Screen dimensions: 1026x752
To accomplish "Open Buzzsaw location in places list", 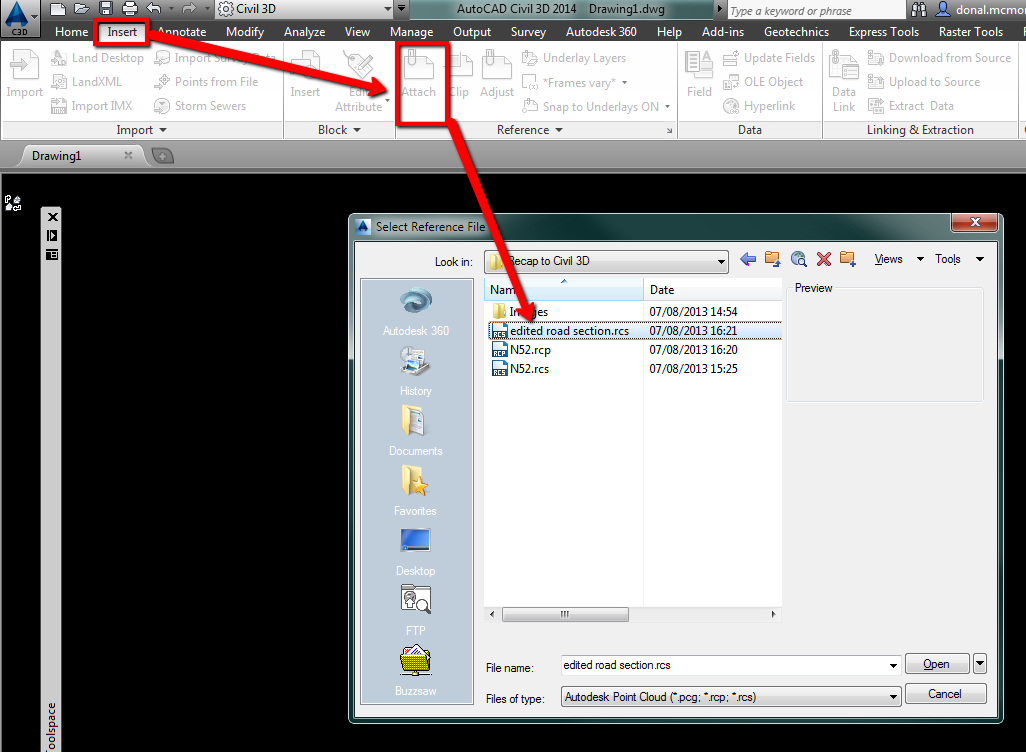I will click(x=416, y=671).
